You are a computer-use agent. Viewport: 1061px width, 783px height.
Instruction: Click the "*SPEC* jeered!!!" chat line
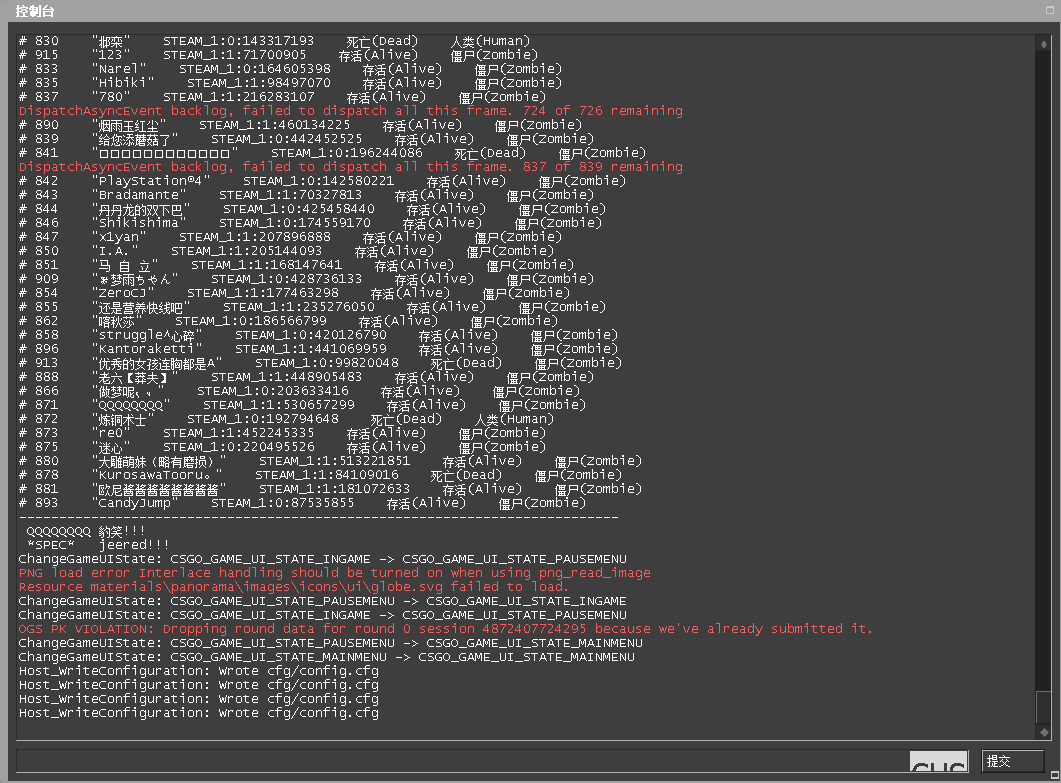click(x=98, y=545)
